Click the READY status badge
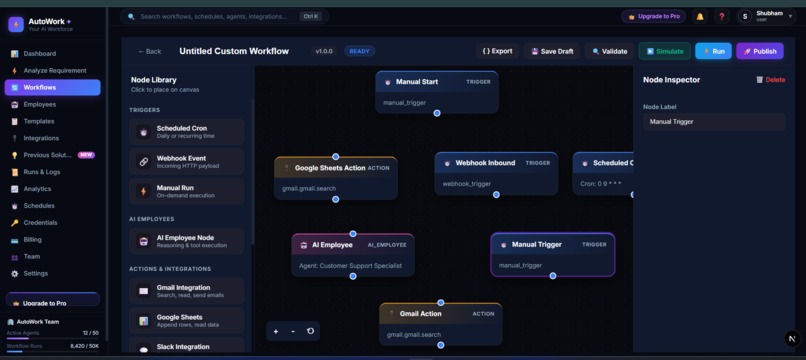 coord(359,51)
